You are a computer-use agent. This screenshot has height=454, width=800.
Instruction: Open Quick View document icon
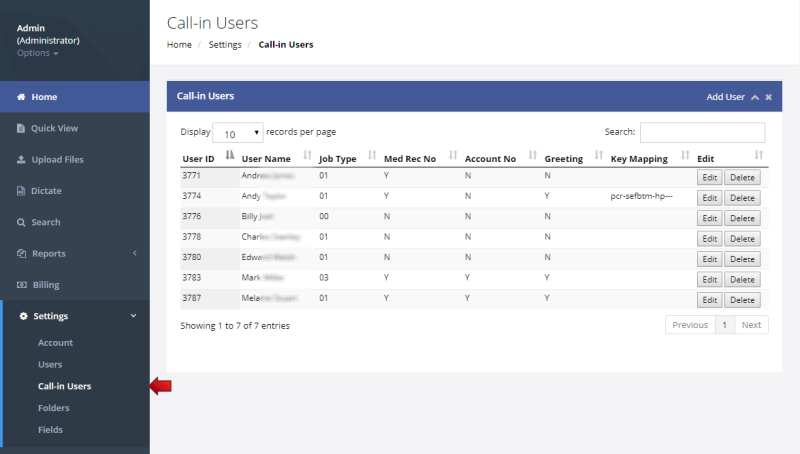(x=21, y=128)
